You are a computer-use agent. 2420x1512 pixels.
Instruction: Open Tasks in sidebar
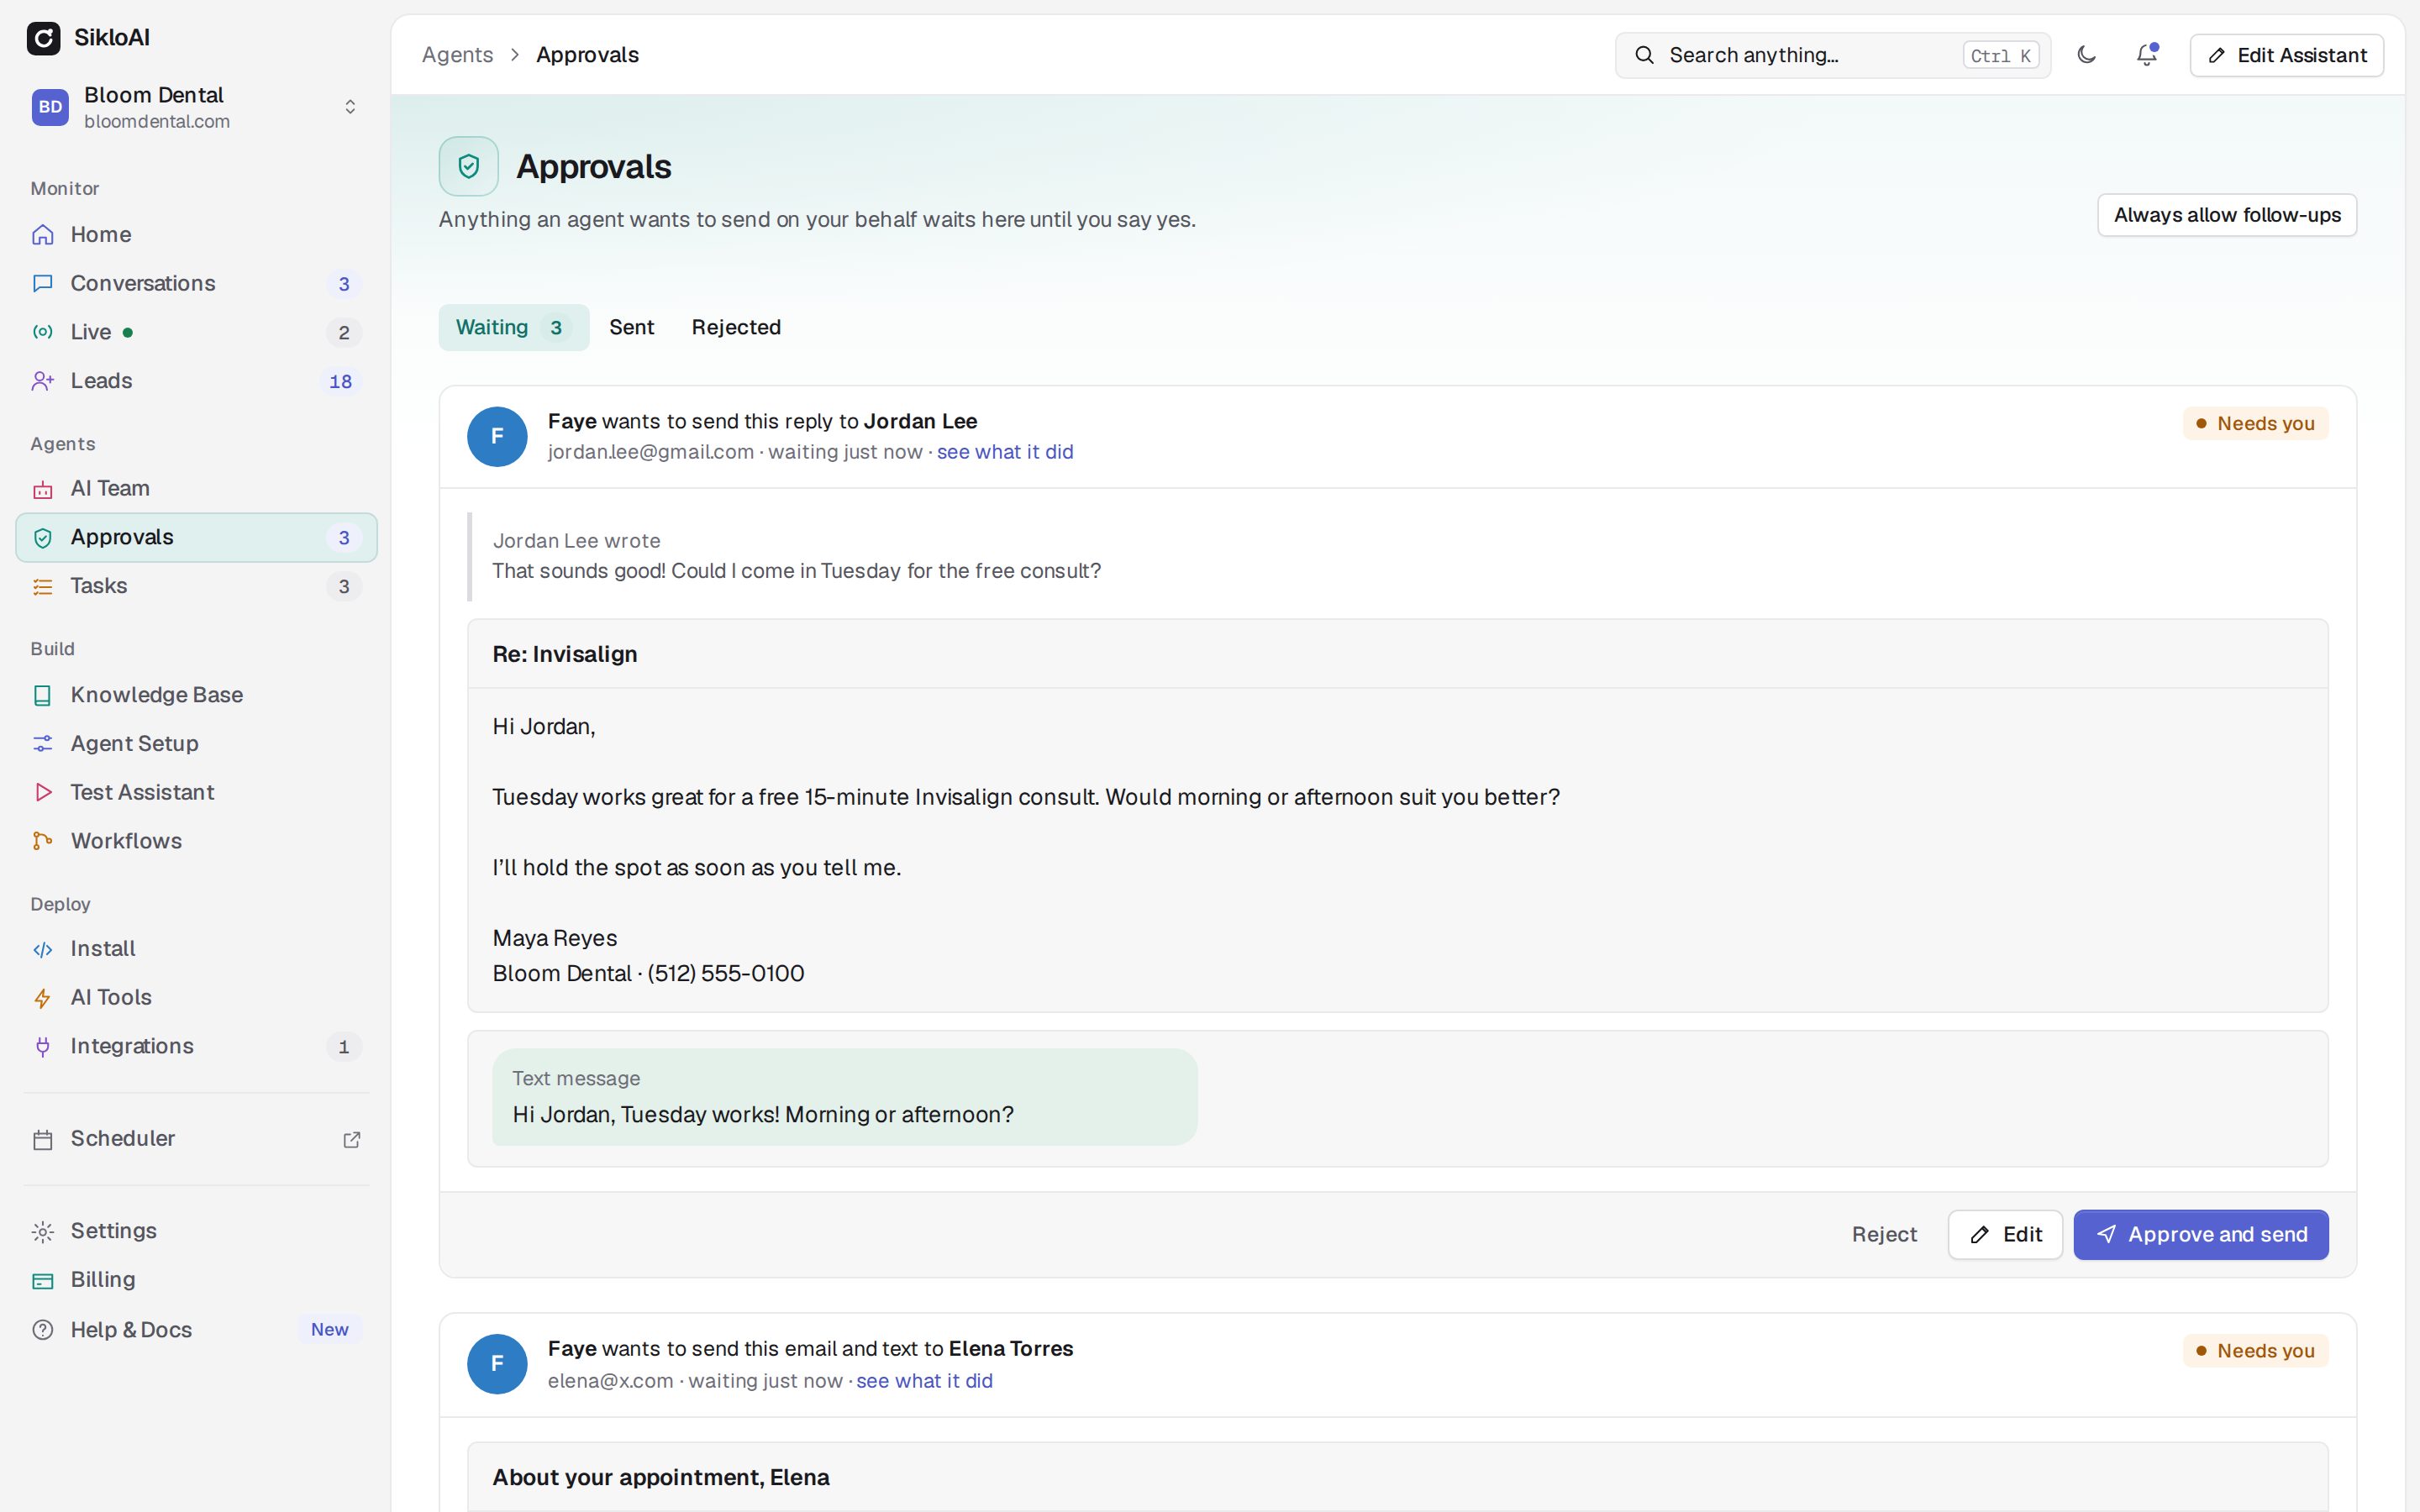pyautogui.click(x=196, y=586)
